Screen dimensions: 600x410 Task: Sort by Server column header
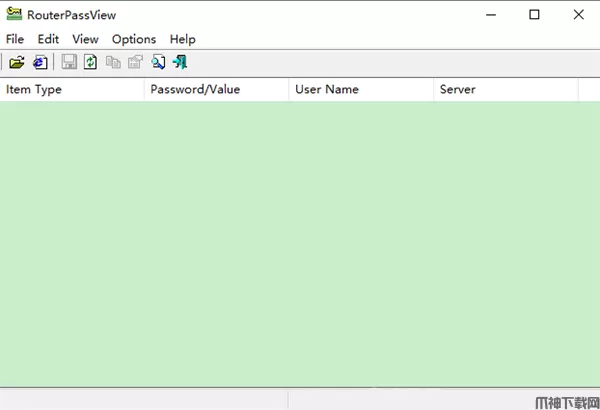tap(506, 90)
